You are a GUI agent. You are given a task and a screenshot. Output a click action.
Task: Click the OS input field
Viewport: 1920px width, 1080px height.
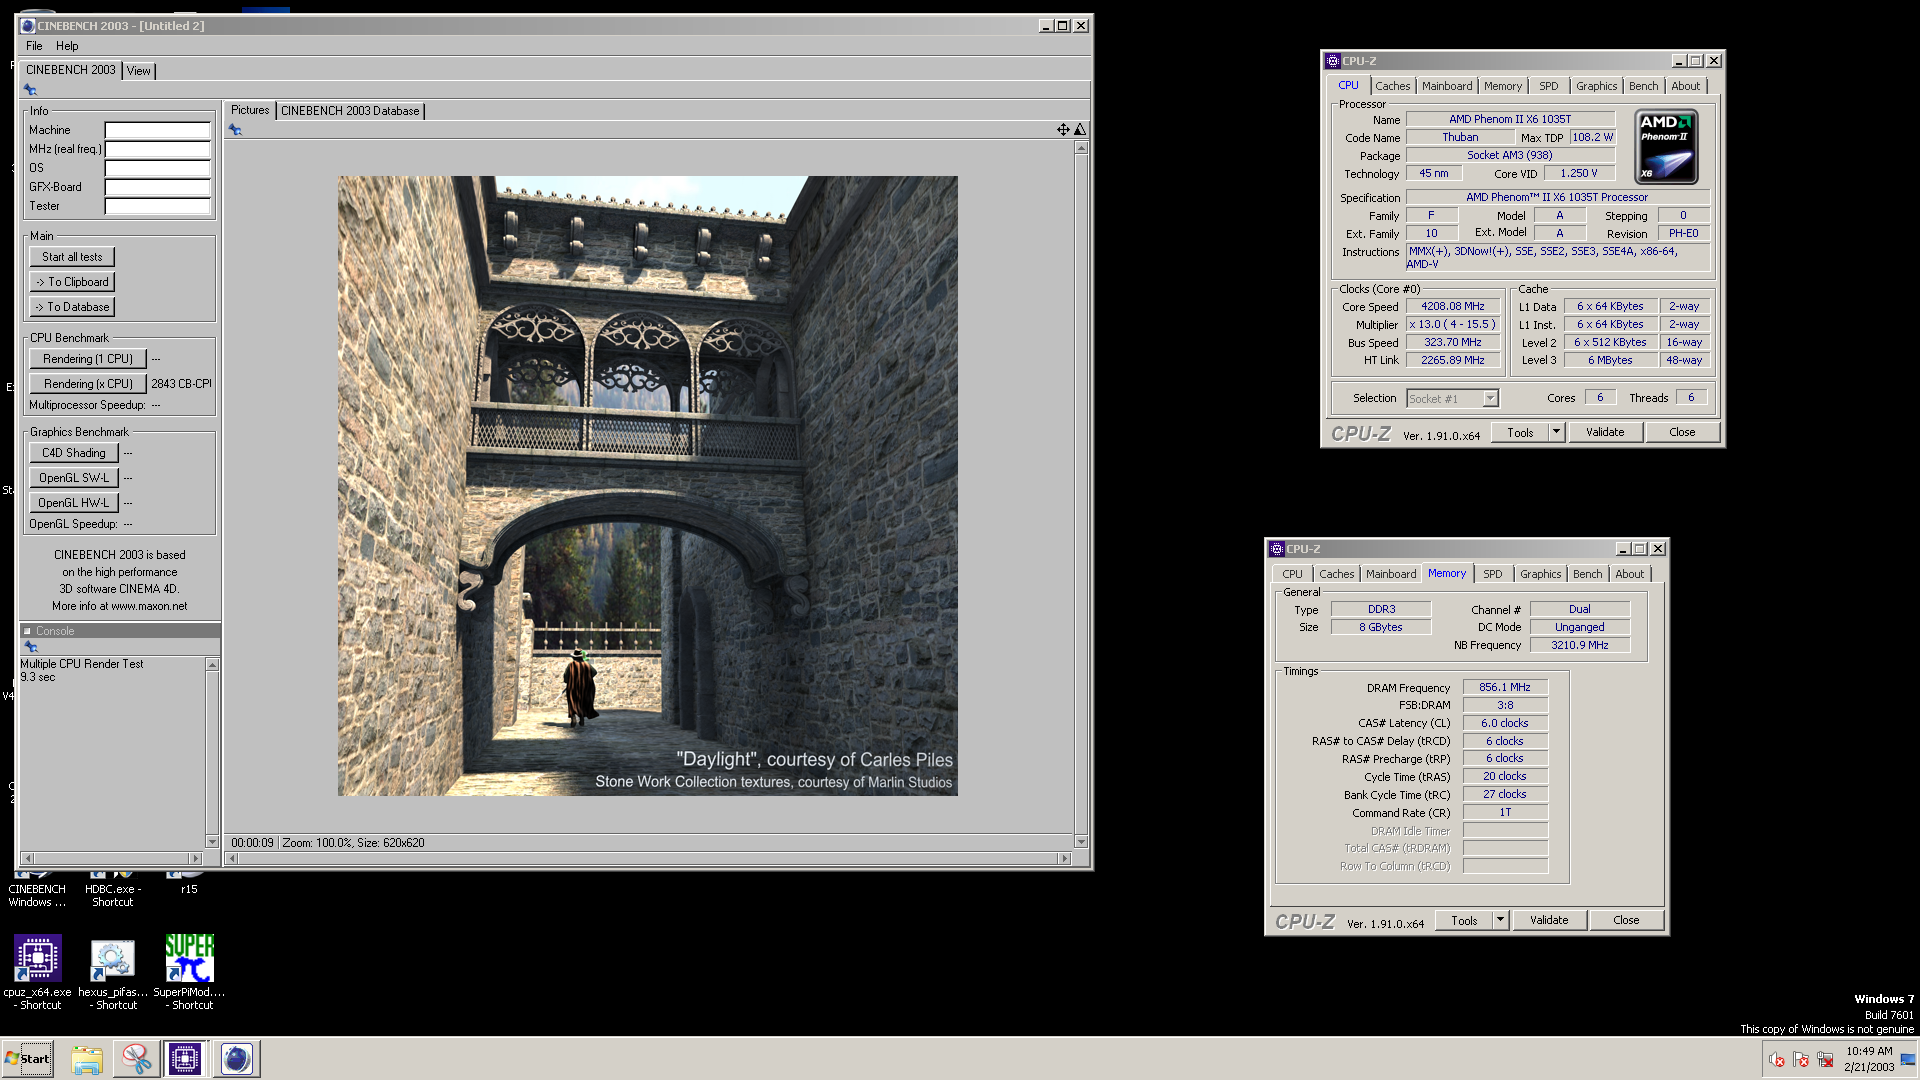point(158,168)
